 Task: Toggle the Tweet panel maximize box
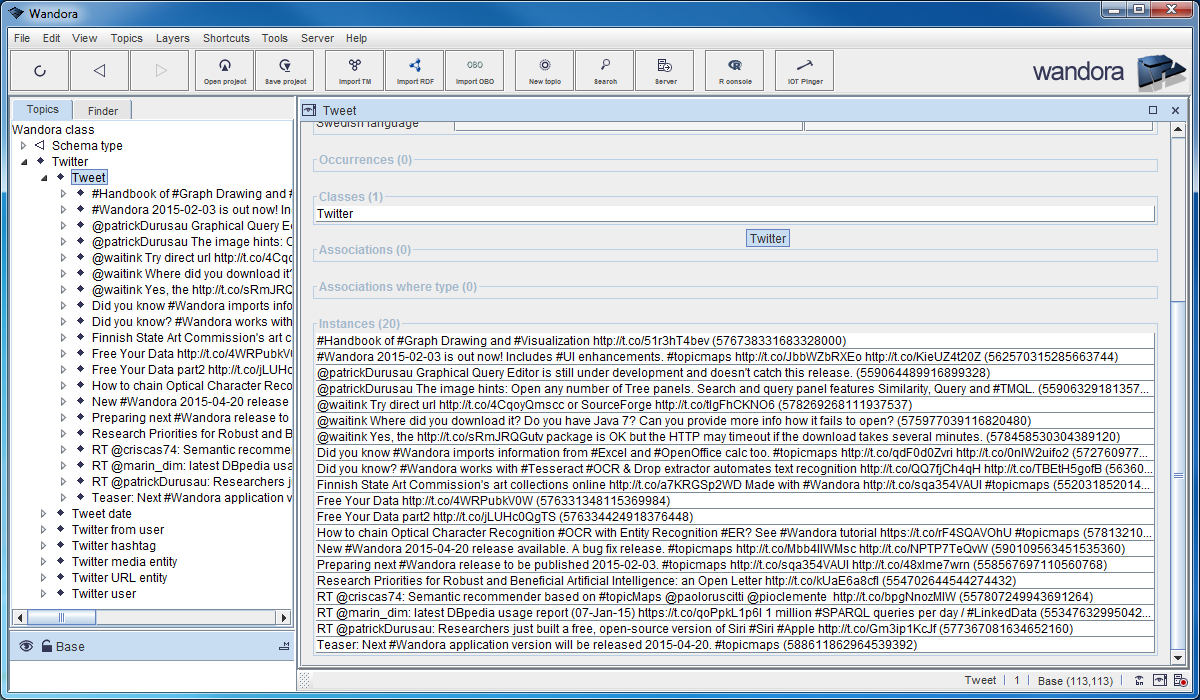(x=1152, y=110)
